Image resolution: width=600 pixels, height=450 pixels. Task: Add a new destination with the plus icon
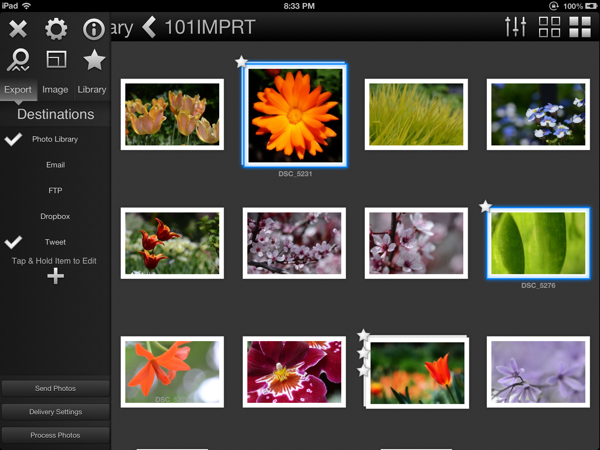55,276
